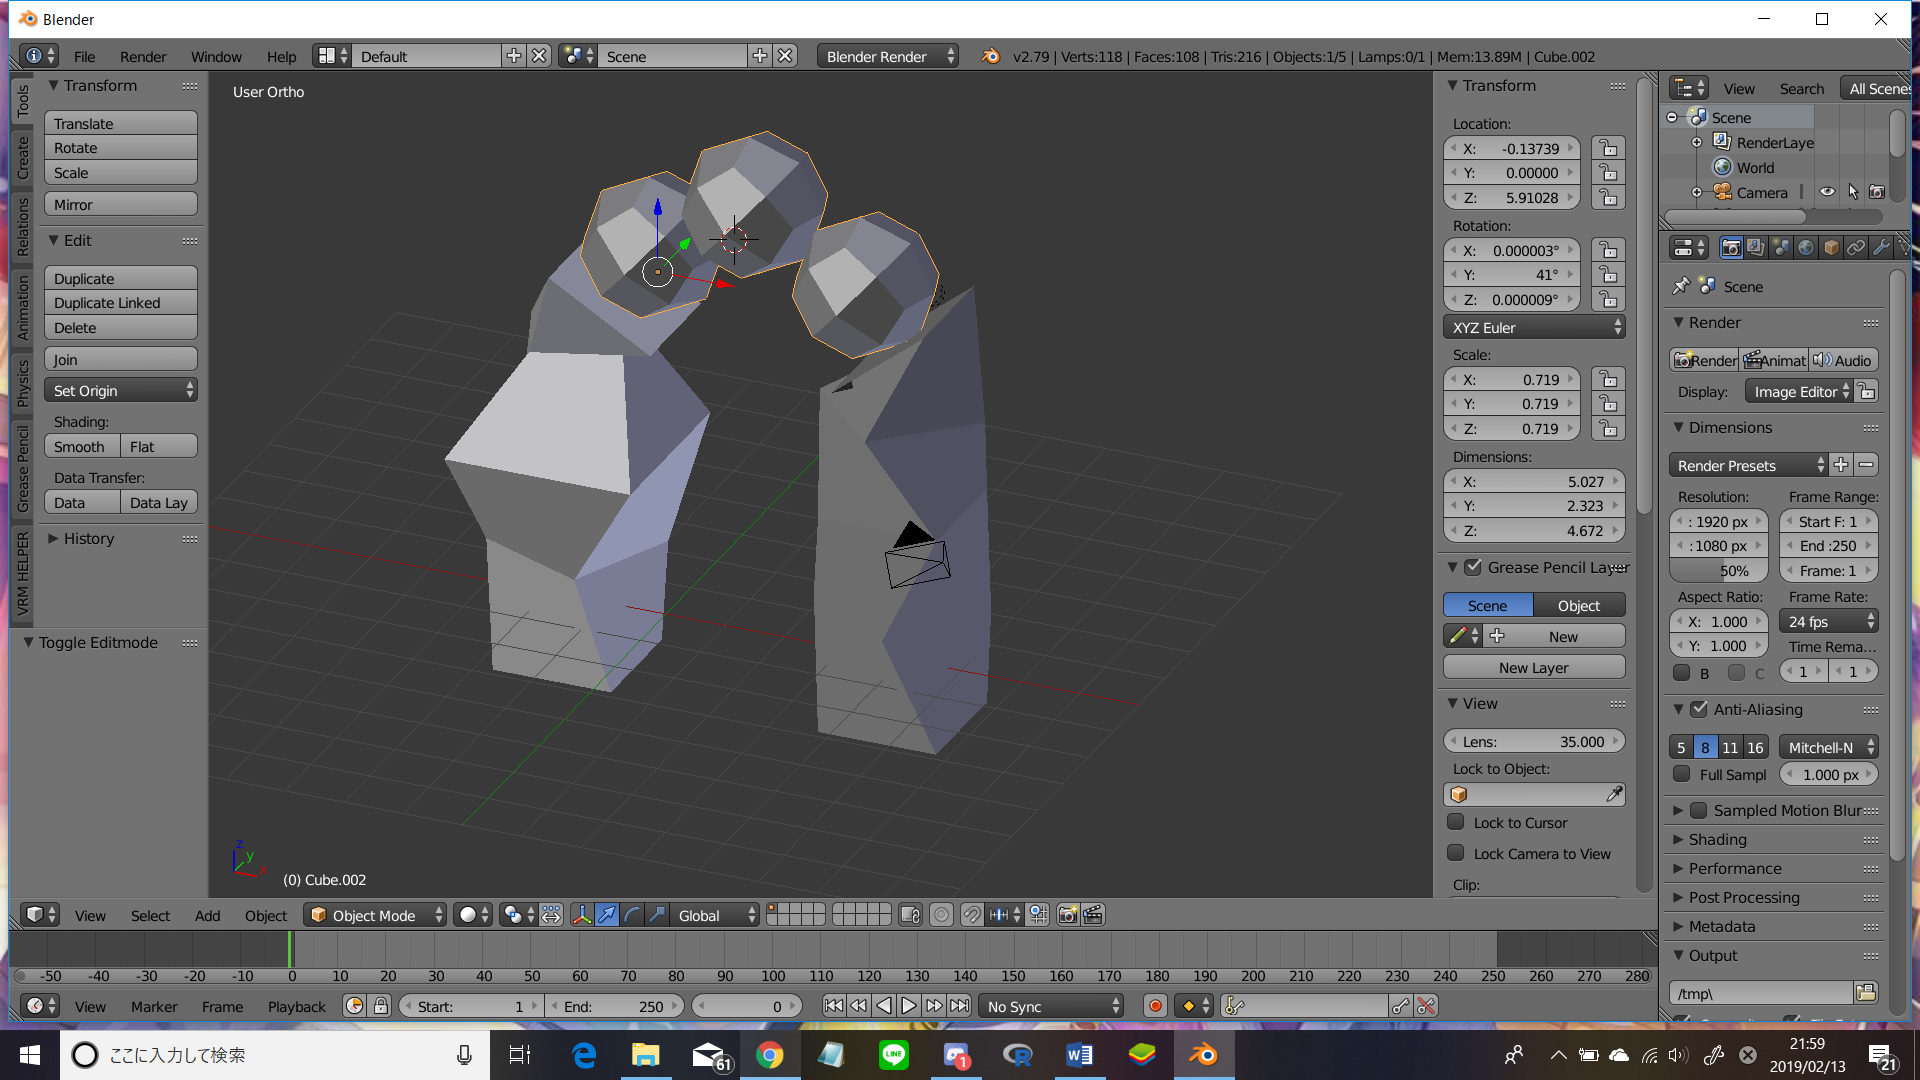Click the OpenGL render camera icon
Viewport: 1920px width, 1080px height.
pos(1068,915)
